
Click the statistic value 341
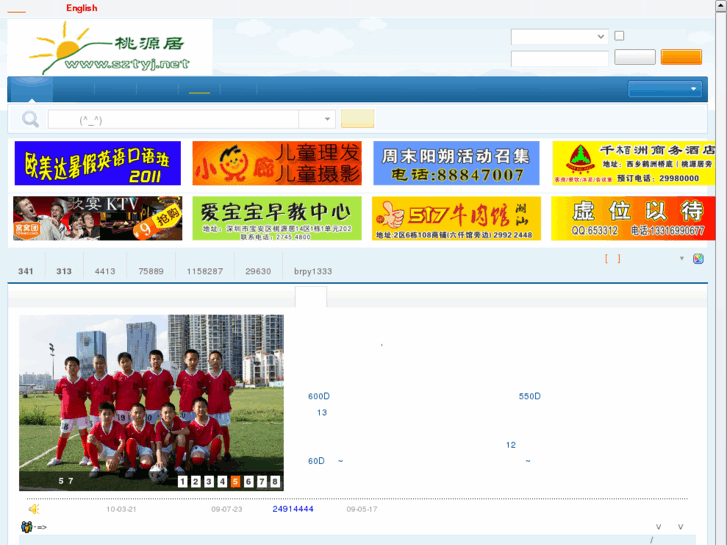tap(26, 271)
